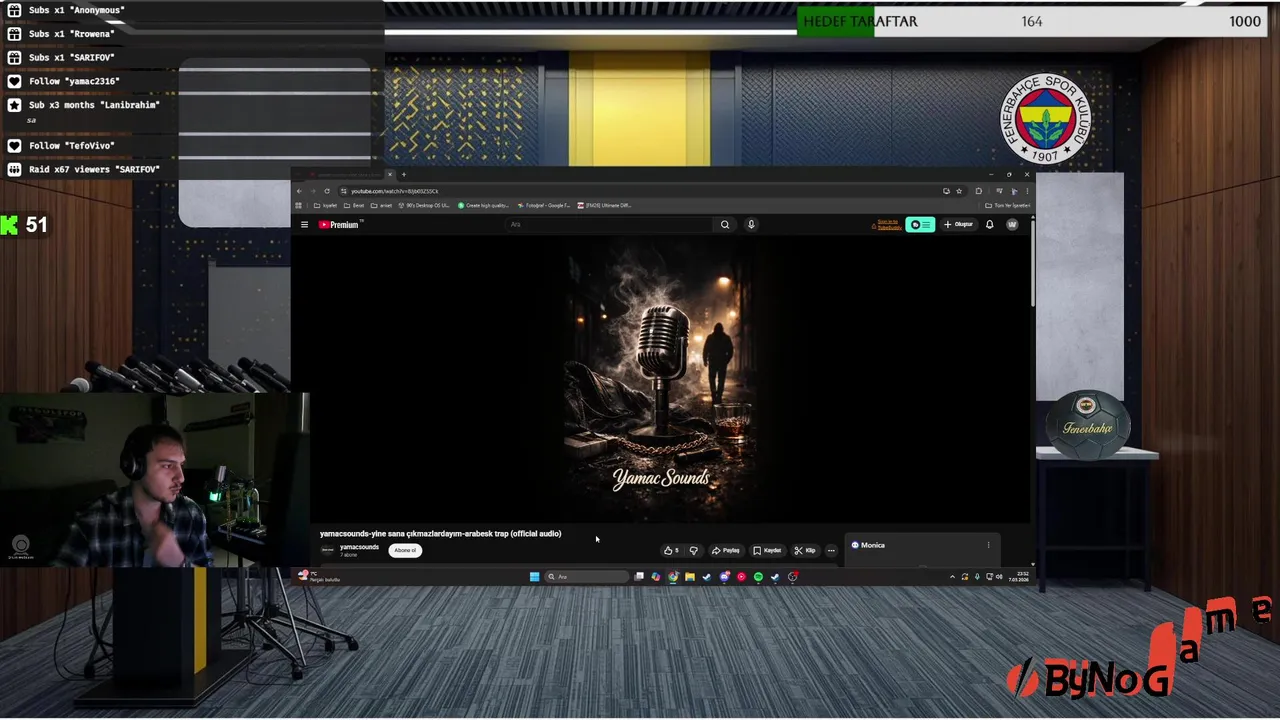This screenshot has height=720, width=1280.
Task: Open the Create high quality bookmark
Action: click(483, 205)
